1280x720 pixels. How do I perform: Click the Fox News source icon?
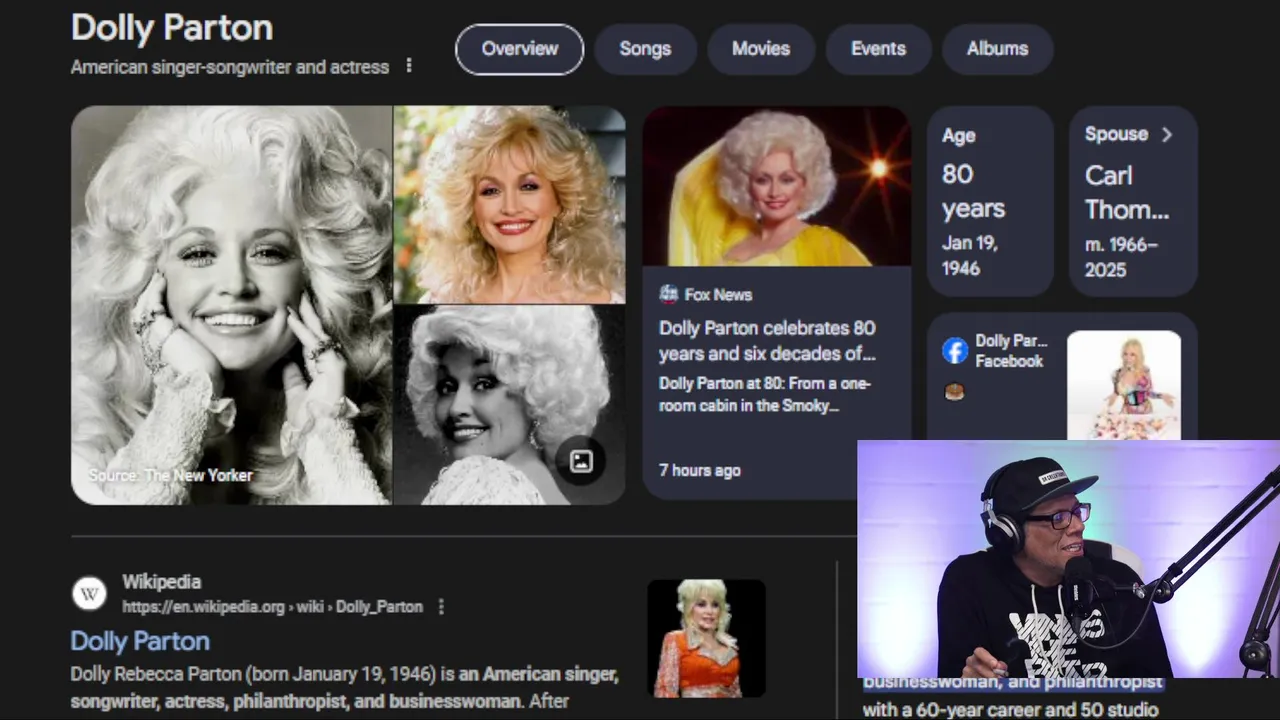(x=669, y=294)
